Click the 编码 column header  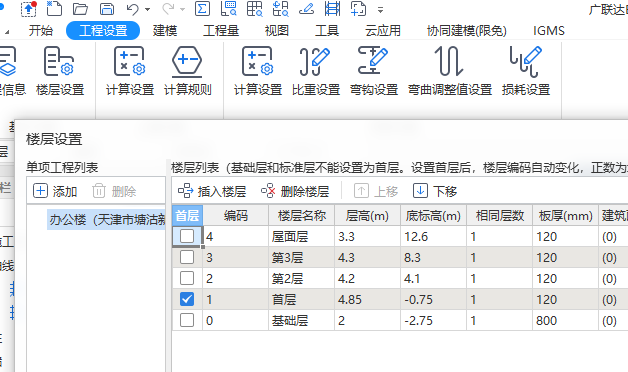(236, 215)
